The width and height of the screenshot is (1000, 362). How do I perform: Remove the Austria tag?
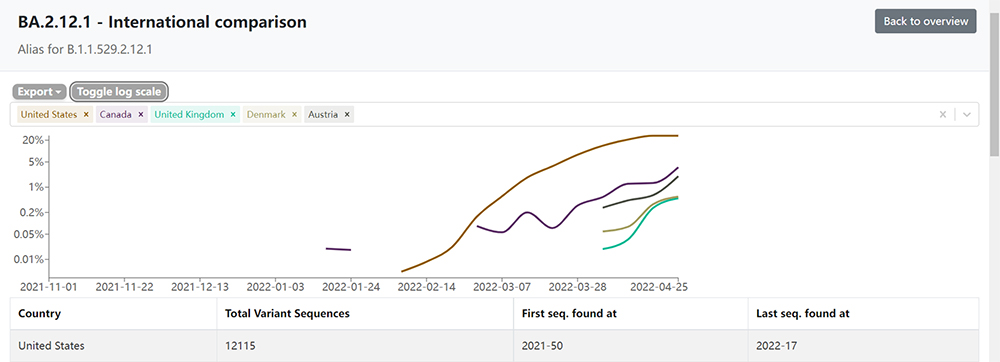click(x=347, y=115)
